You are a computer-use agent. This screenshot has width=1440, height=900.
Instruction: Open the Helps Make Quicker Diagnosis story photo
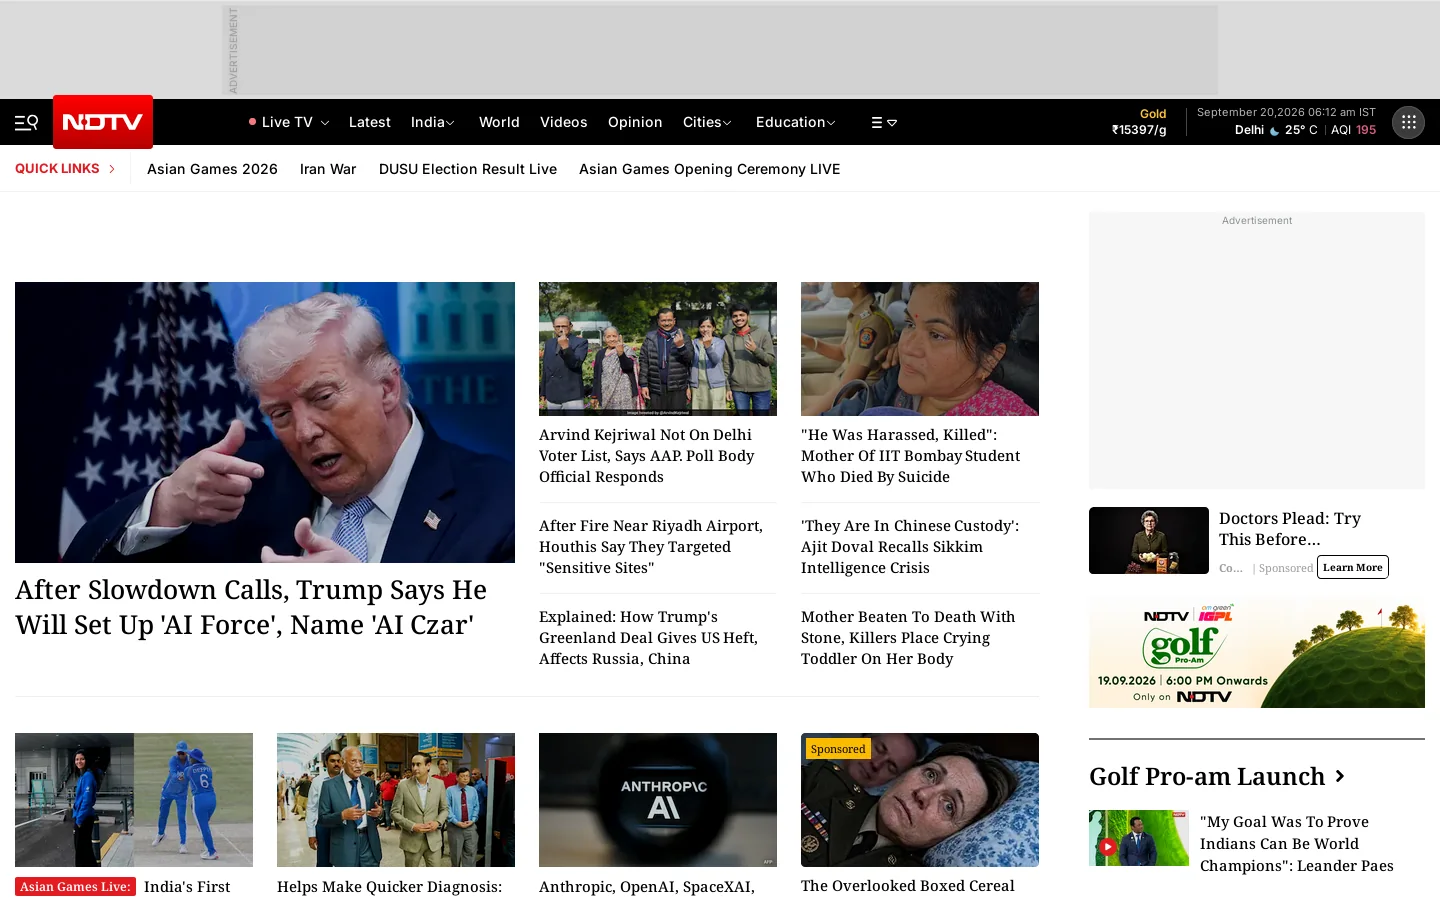(x=396, y=800)
